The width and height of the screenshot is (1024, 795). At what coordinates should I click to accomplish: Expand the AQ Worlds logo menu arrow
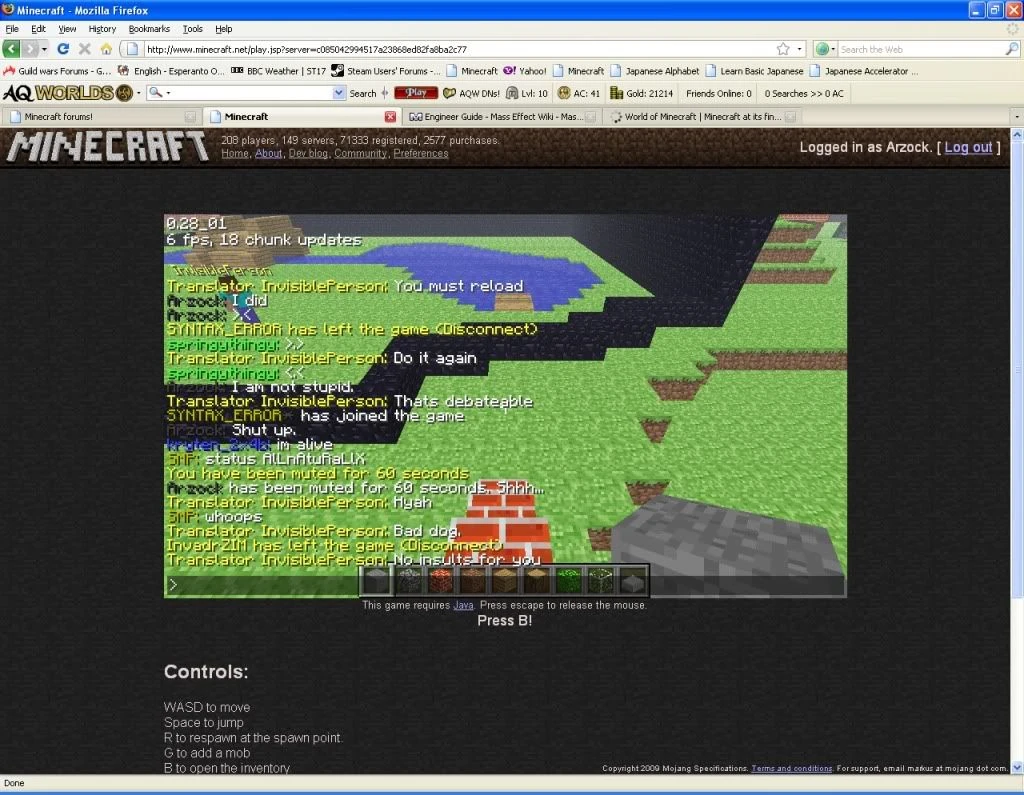pyautogui.click(x=138, y=93)
